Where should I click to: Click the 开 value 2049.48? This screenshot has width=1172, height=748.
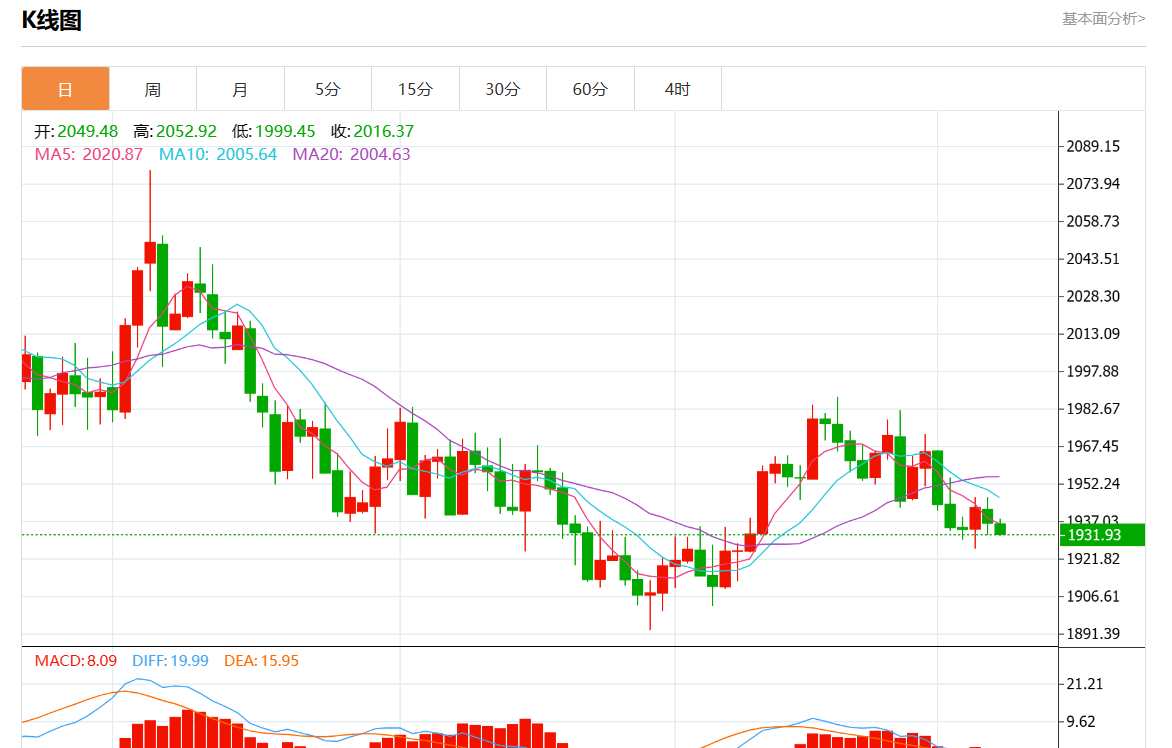[x=87, y=132]
